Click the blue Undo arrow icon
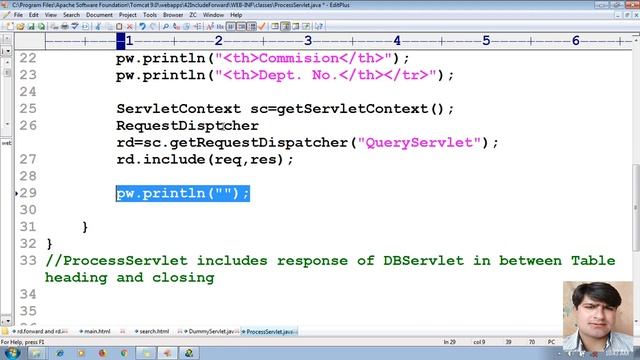The width and height of the screenshot is (640, 360). (x=142, y=27)
